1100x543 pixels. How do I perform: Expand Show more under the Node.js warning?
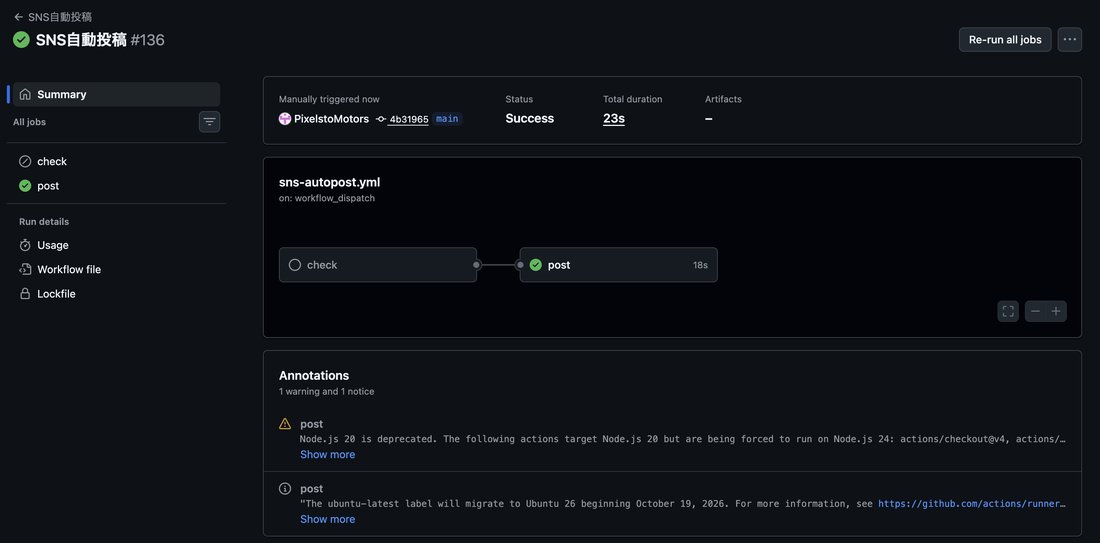coord(328,455)
